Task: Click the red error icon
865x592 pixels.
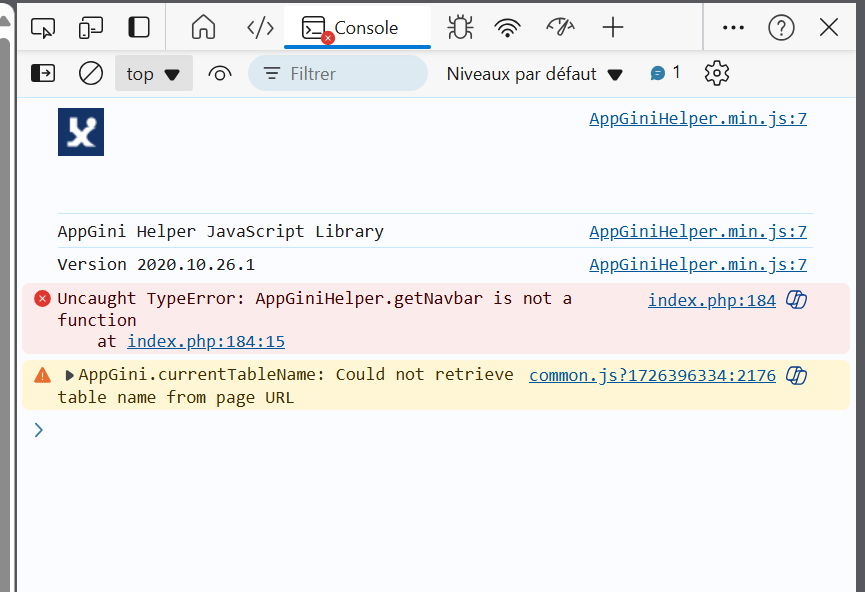Action: point(42,298)
